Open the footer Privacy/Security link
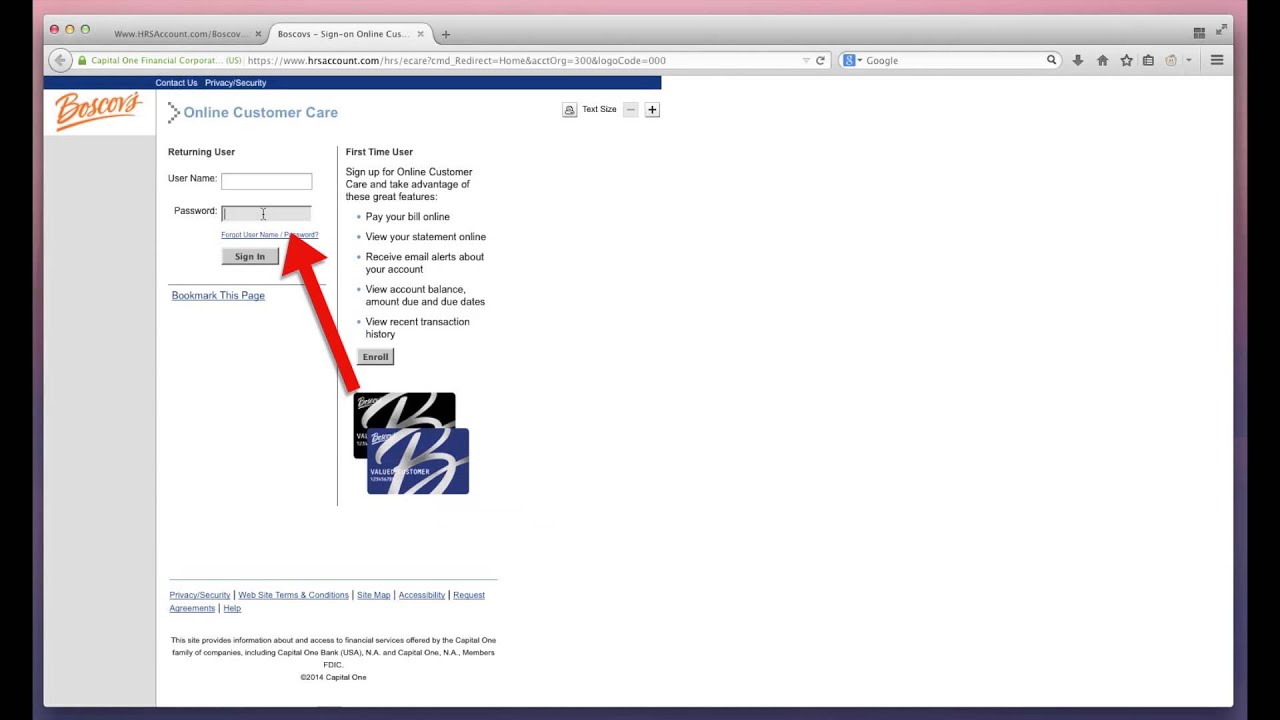Viewport: 1280px width, 720px height. [199, 595]
